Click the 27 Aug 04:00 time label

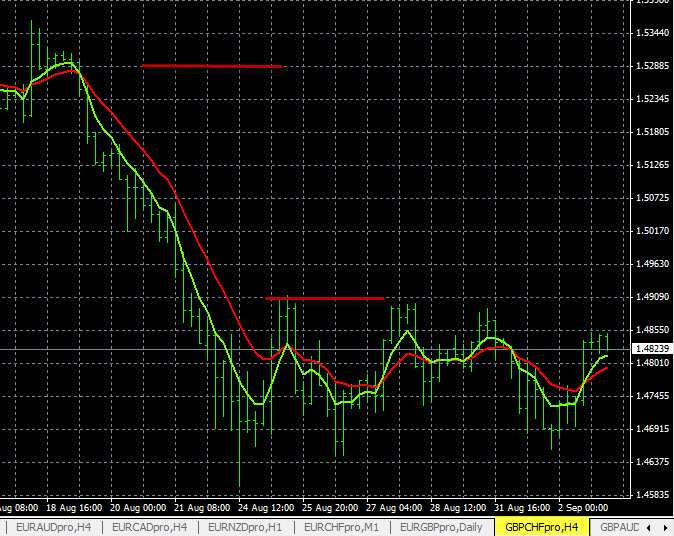coord(394,508)
